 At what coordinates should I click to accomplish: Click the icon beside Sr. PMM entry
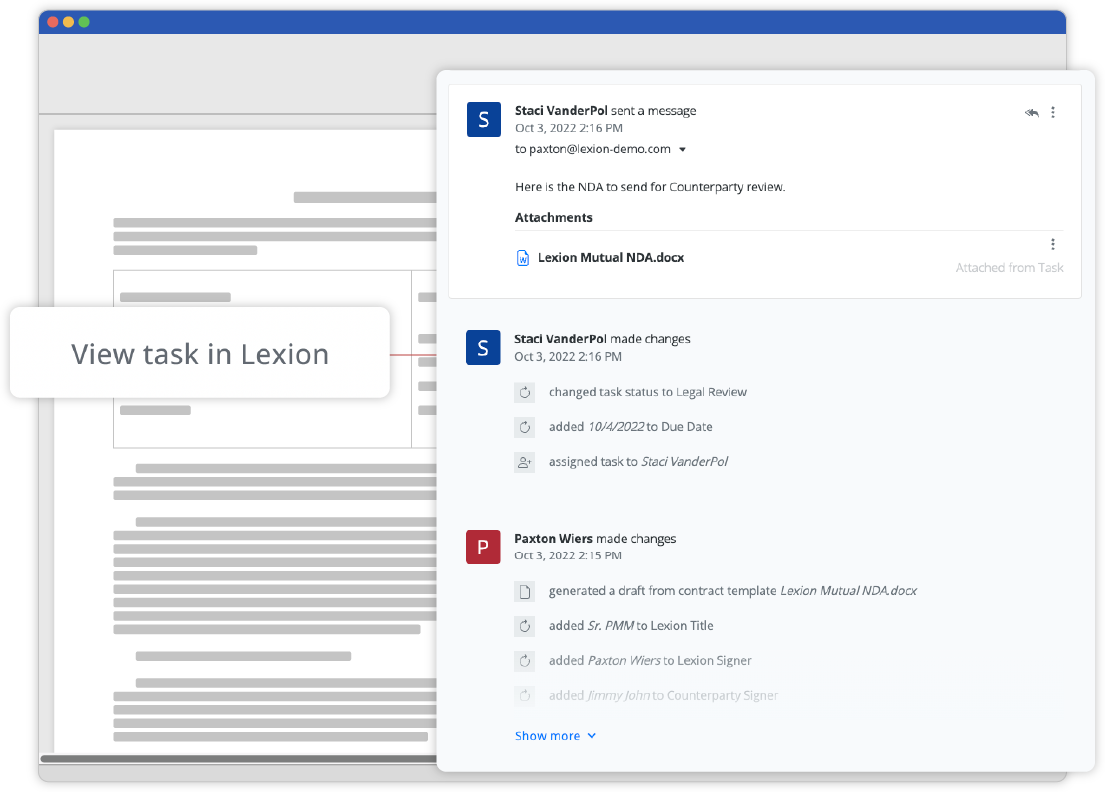[525, 626]
